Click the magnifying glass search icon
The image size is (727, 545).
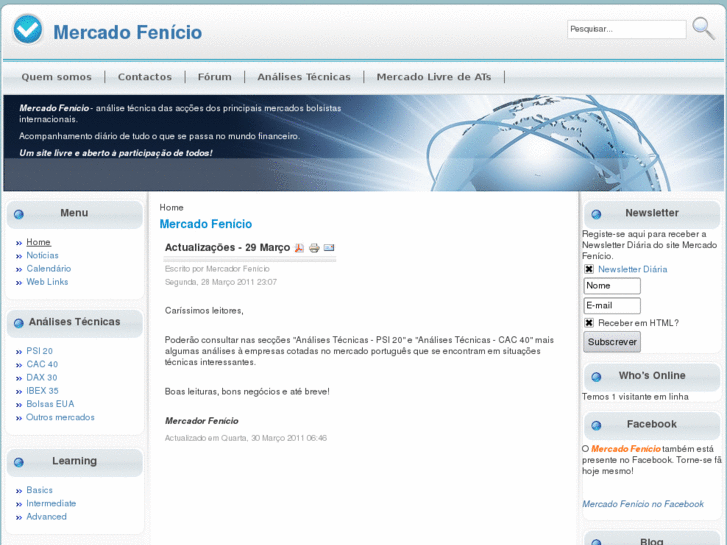coord(703,28)
